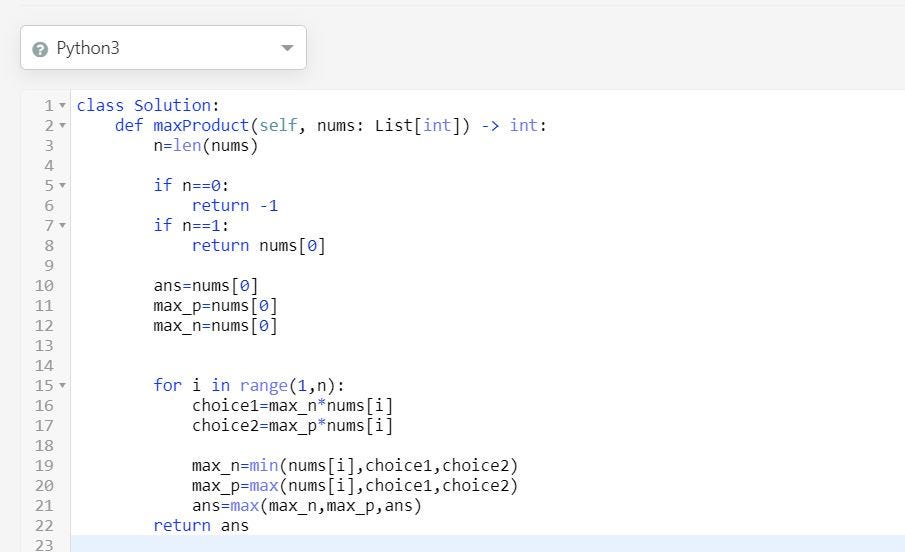Image resolution: width=905 pixels, height=552 pixels.
Task: Place cursor on empty highlighted line 23
Action: (488, 544)
